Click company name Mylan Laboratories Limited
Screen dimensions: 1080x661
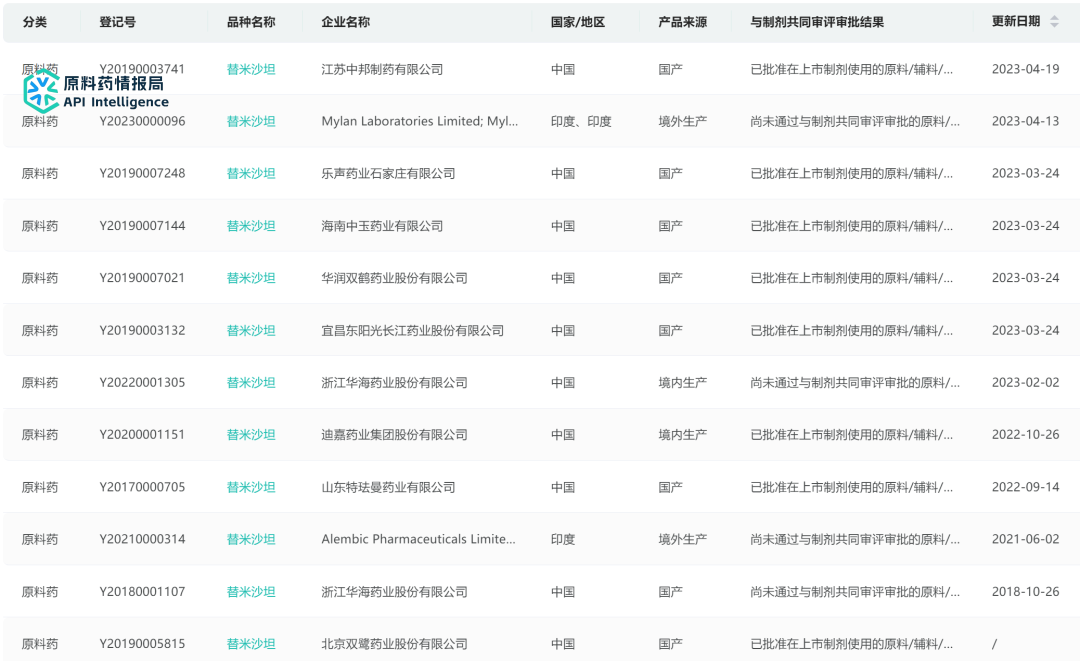419,121
